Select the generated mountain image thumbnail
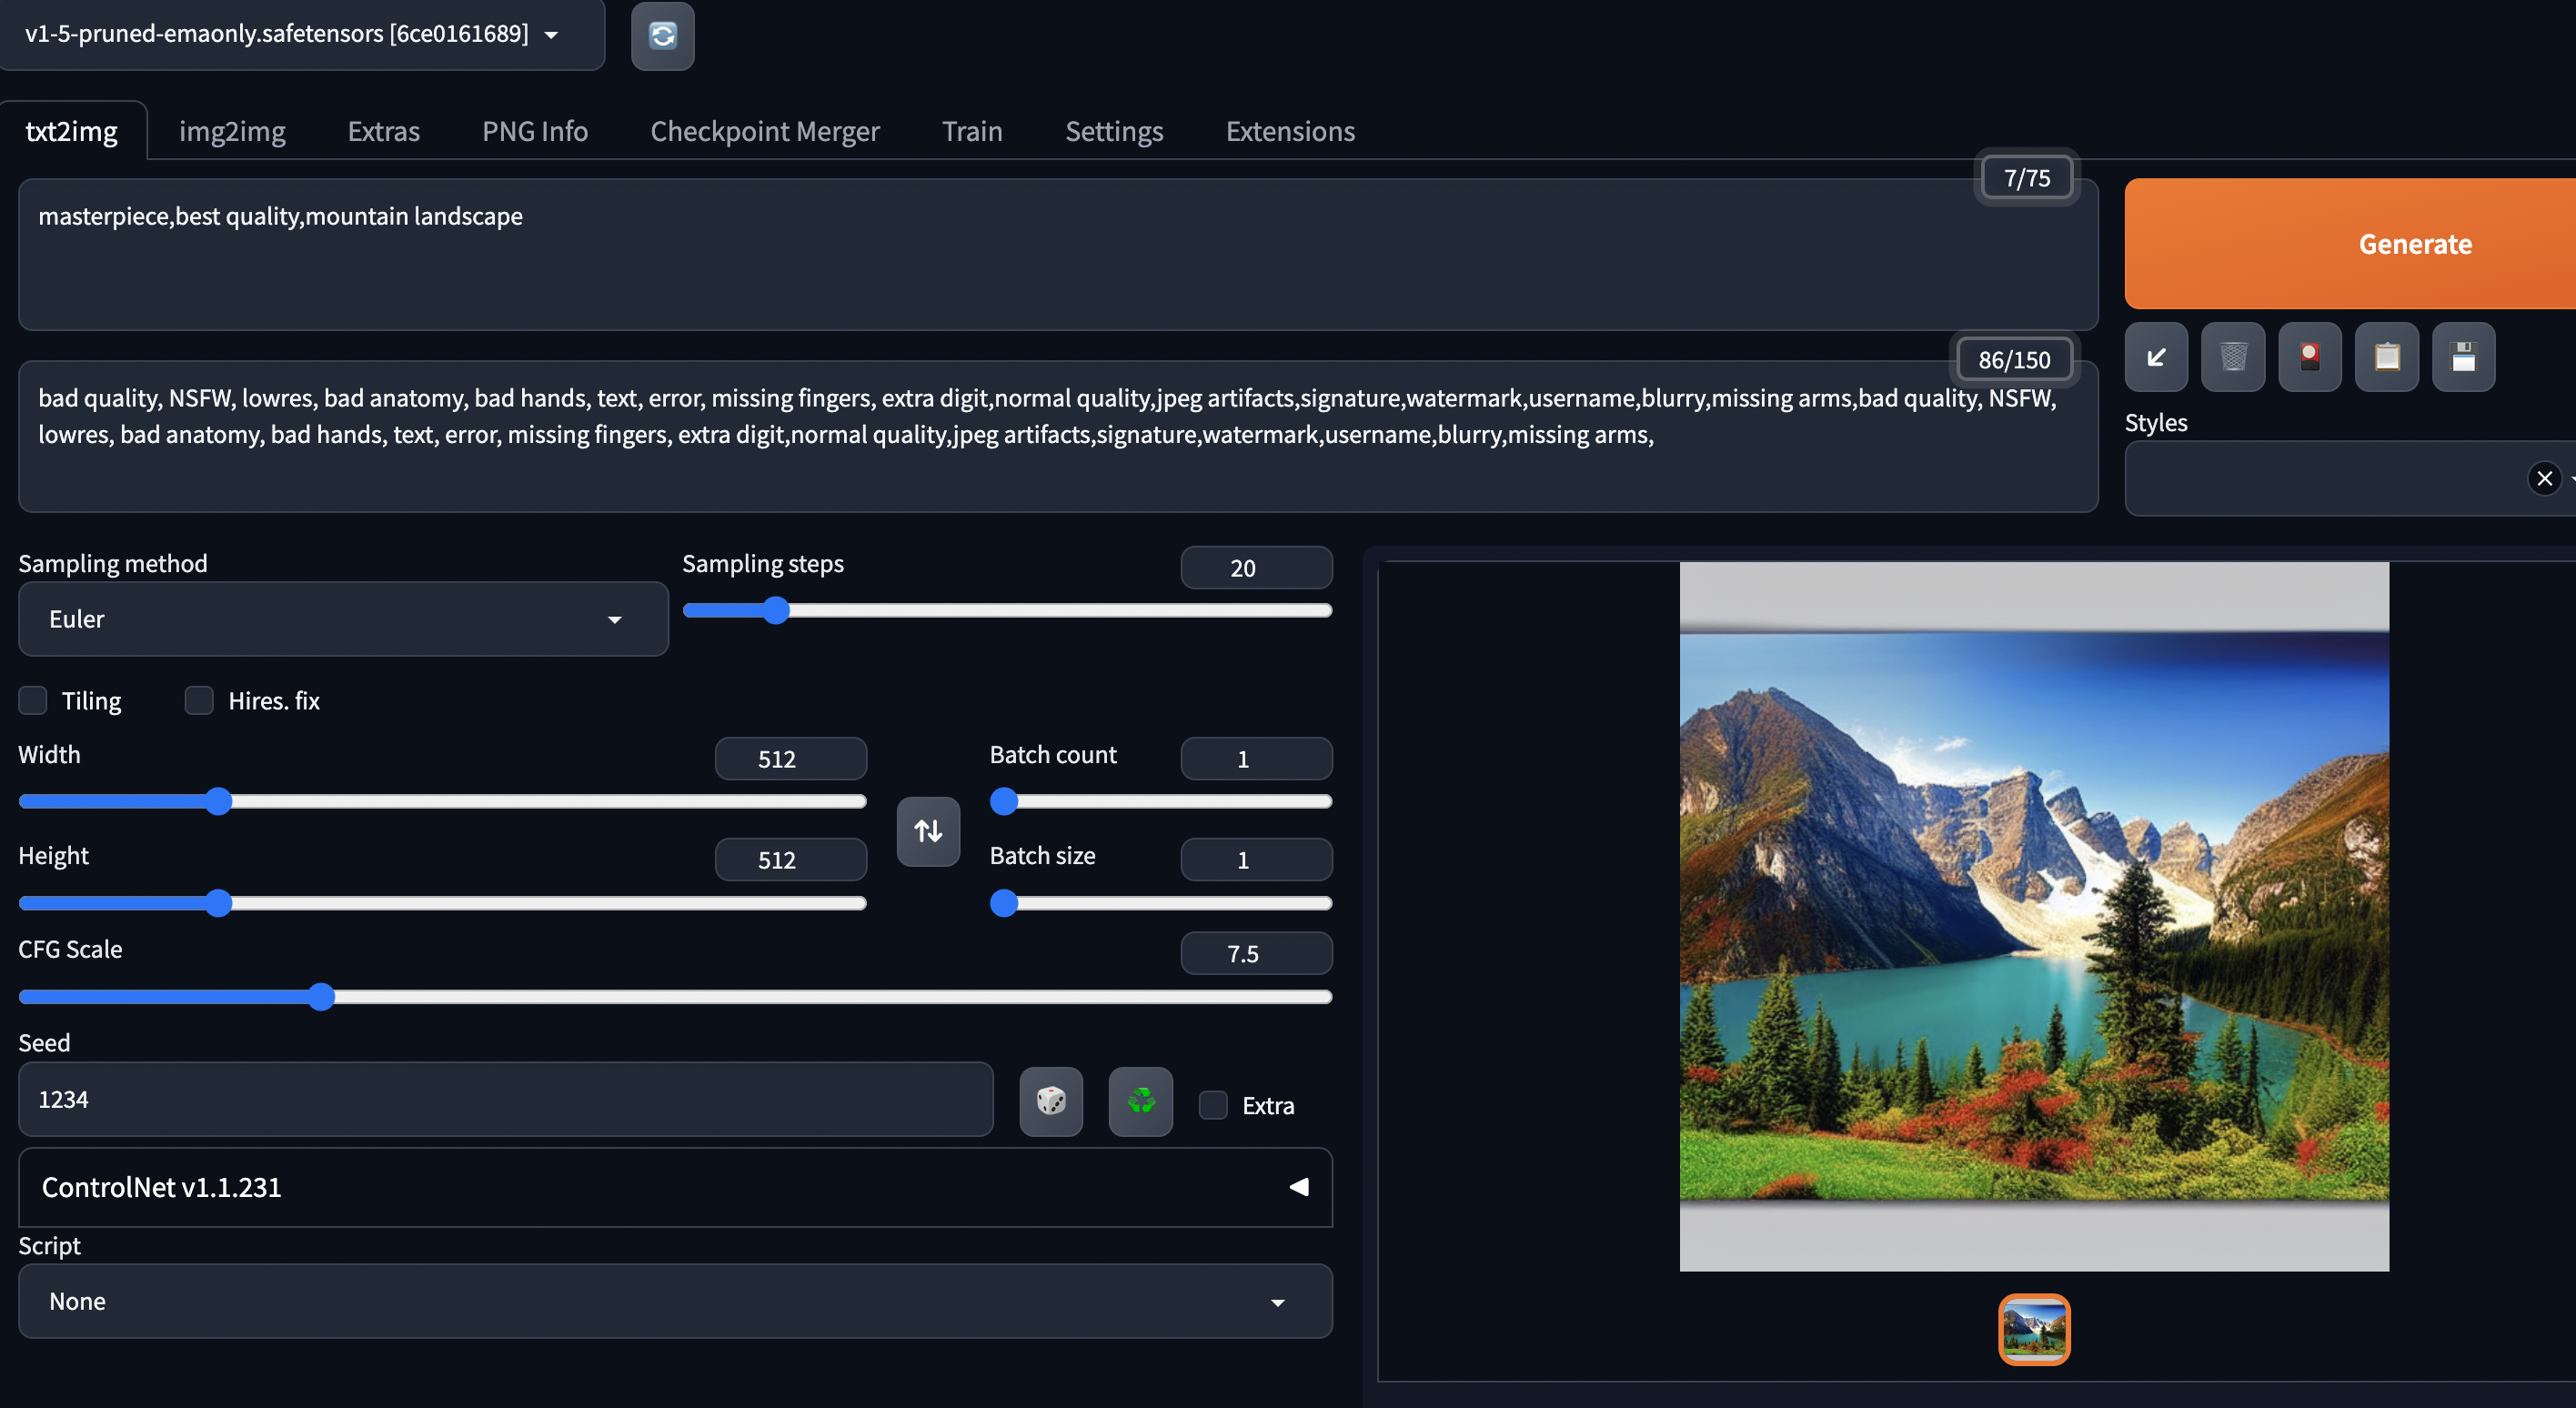 click(x=2034, y=1329)
